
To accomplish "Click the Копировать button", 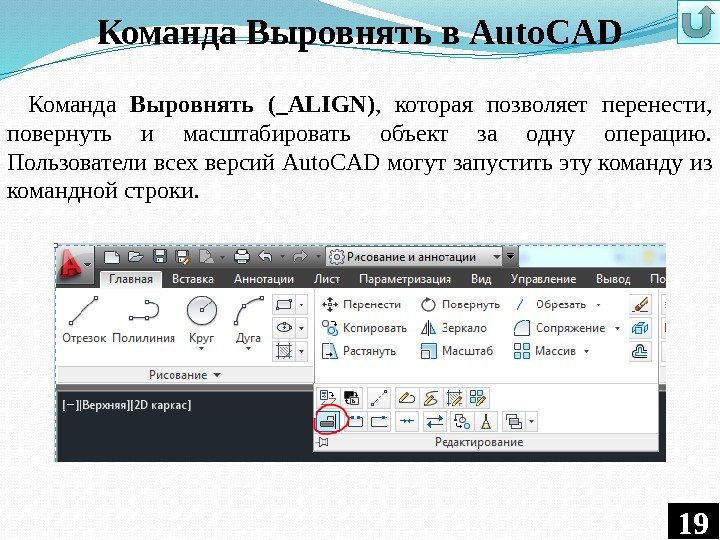I will coord(364,328).
